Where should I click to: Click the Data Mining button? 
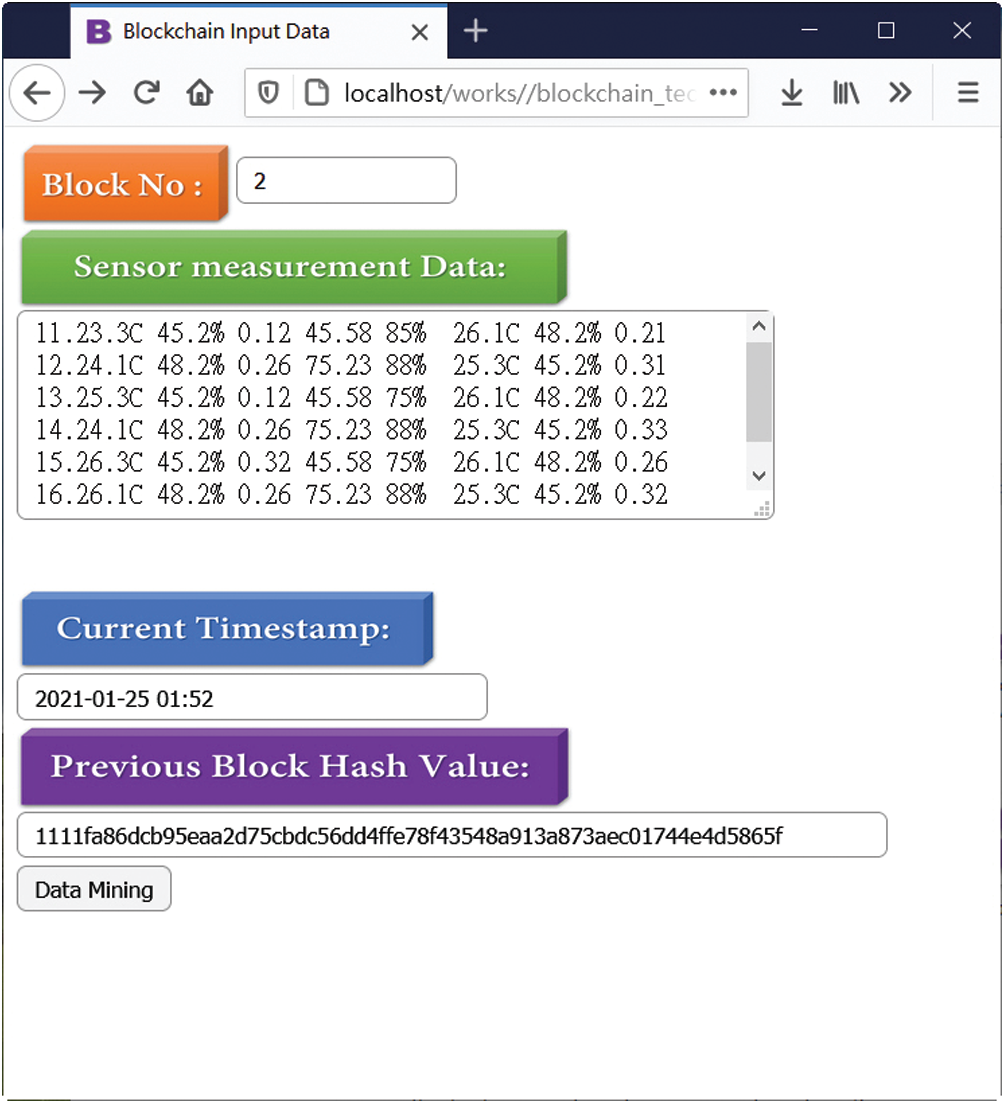[x=94, y=889]
